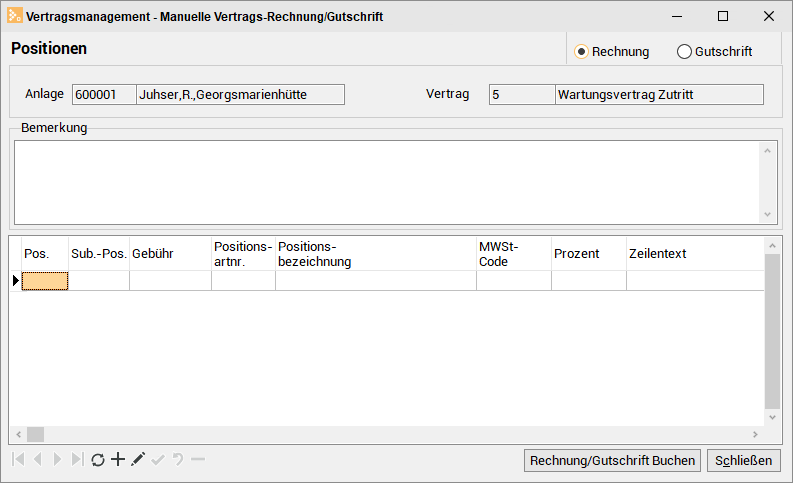
Task: Click the Bemerkung scroll down arrow
Action: [x=767, y=214]
